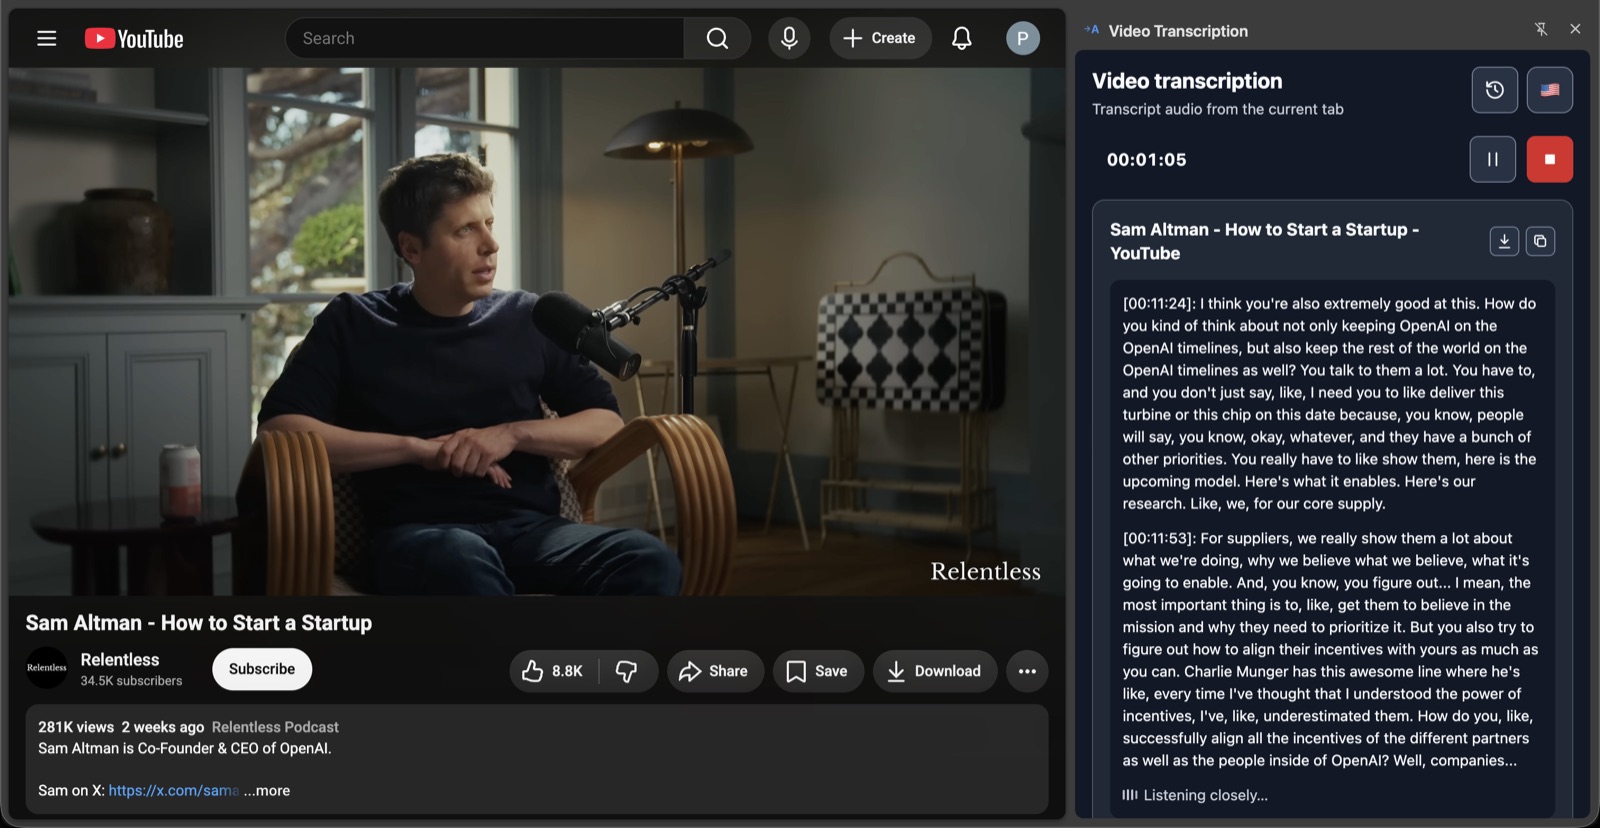The image size is (1600, 828).
Task: Go to YouTube home via logo
Action: 134,39
